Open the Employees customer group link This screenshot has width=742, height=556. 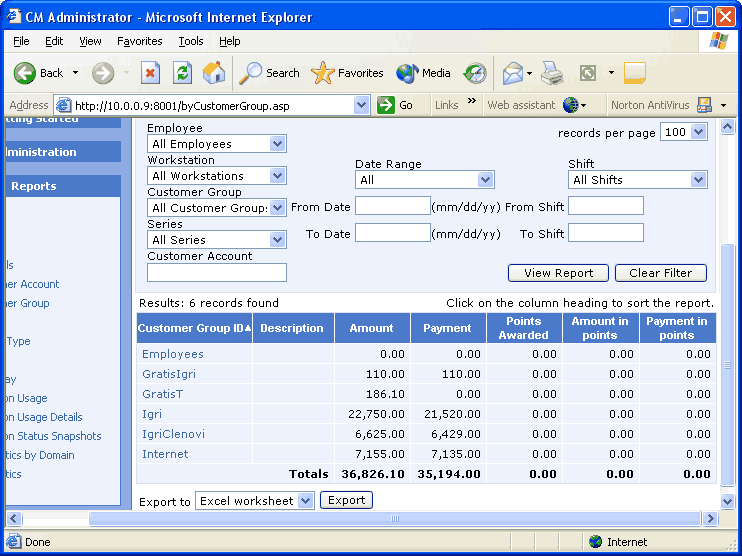(173, 354)
